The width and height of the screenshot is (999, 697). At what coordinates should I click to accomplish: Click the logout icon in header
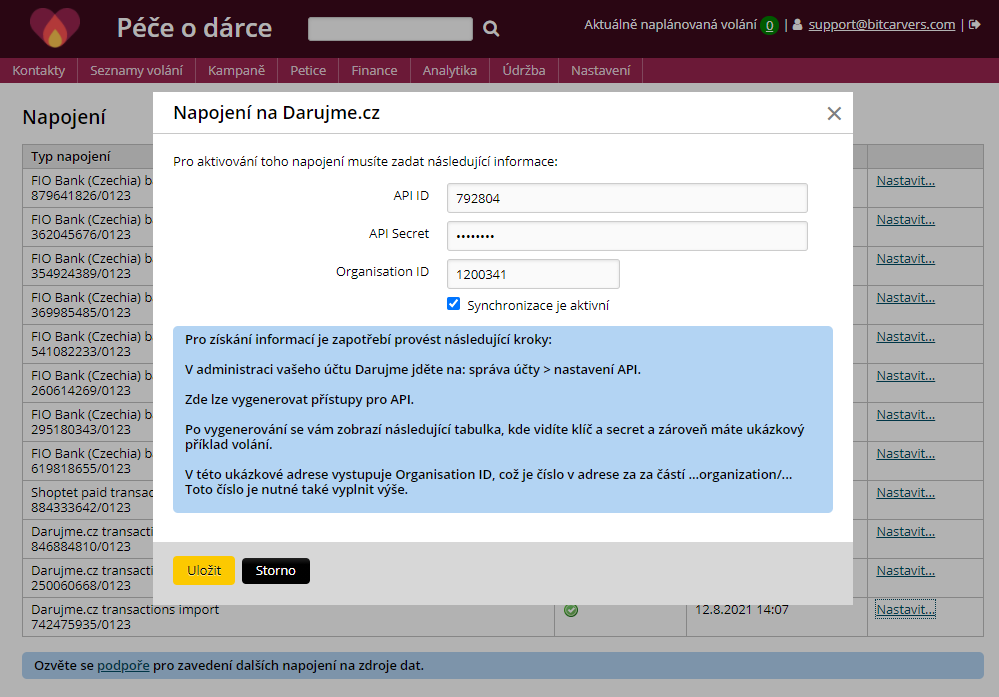point(975,25)
